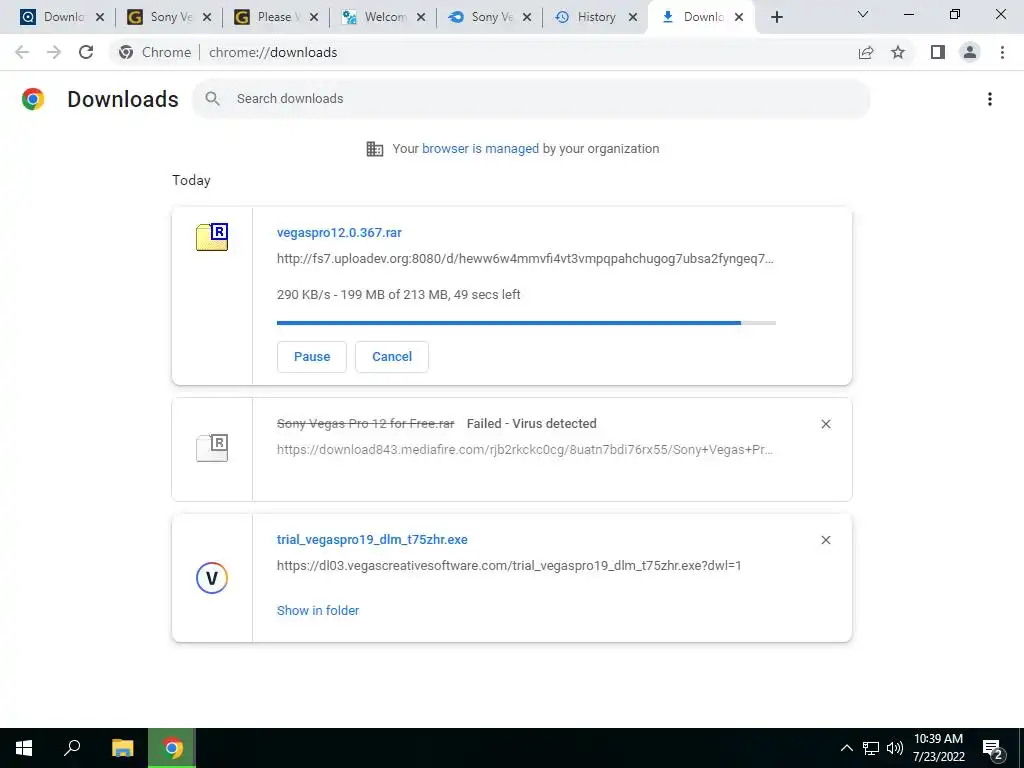Remove the failed Sony Vegas download entry
1024x768 pixels.
point(826,424)
